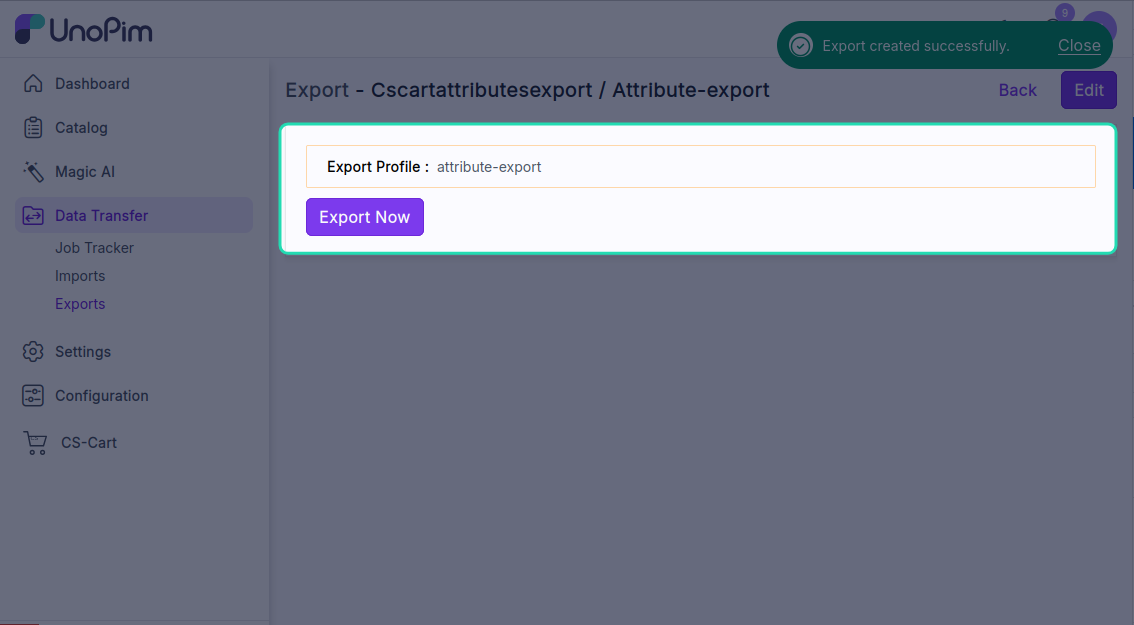Click the Edit button
Screen dimensions: 1134x625
coord(1088,90)
